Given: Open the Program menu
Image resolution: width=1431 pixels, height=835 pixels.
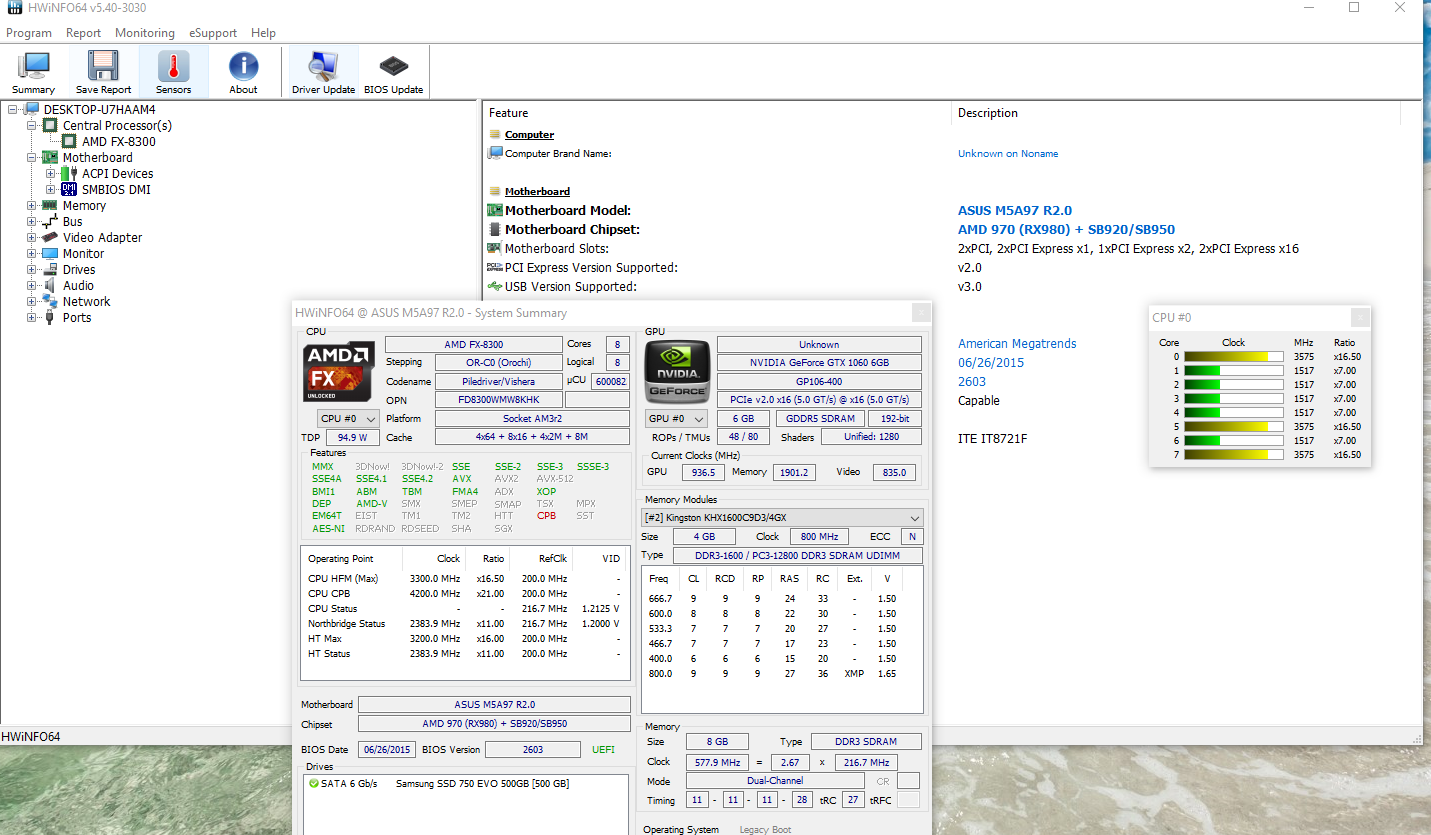Looking at the screenshot, I should 29,33.
